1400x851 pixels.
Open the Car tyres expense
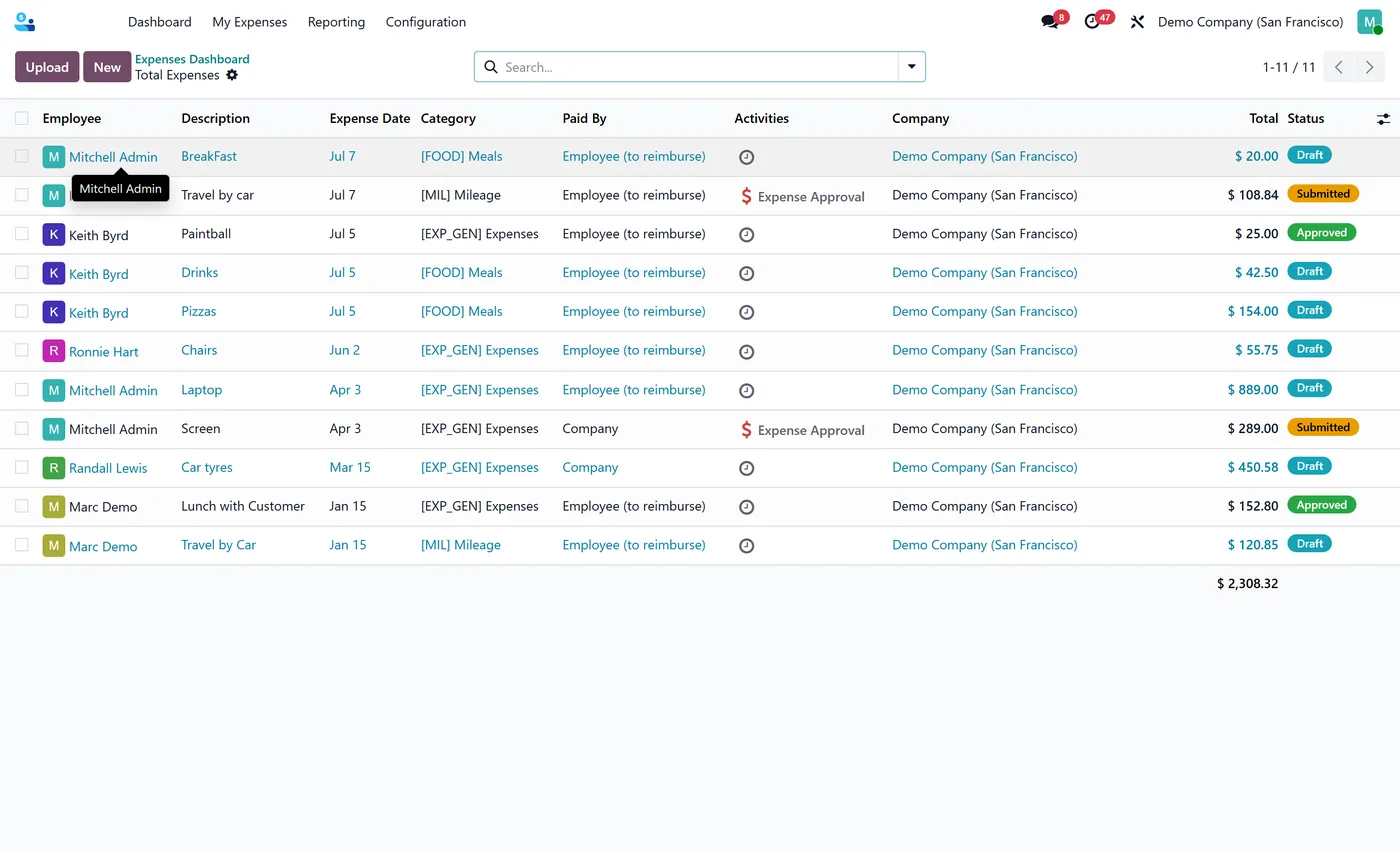pyautogui.click(x=206, y=467)
